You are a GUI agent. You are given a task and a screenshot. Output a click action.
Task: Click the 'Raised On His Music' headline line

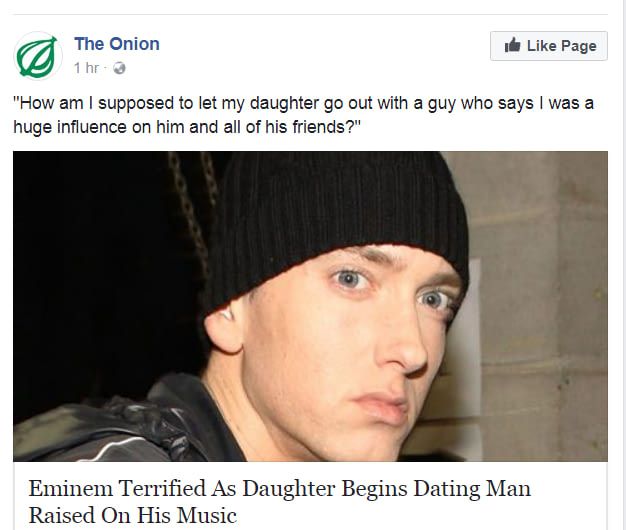coord(133,515)
